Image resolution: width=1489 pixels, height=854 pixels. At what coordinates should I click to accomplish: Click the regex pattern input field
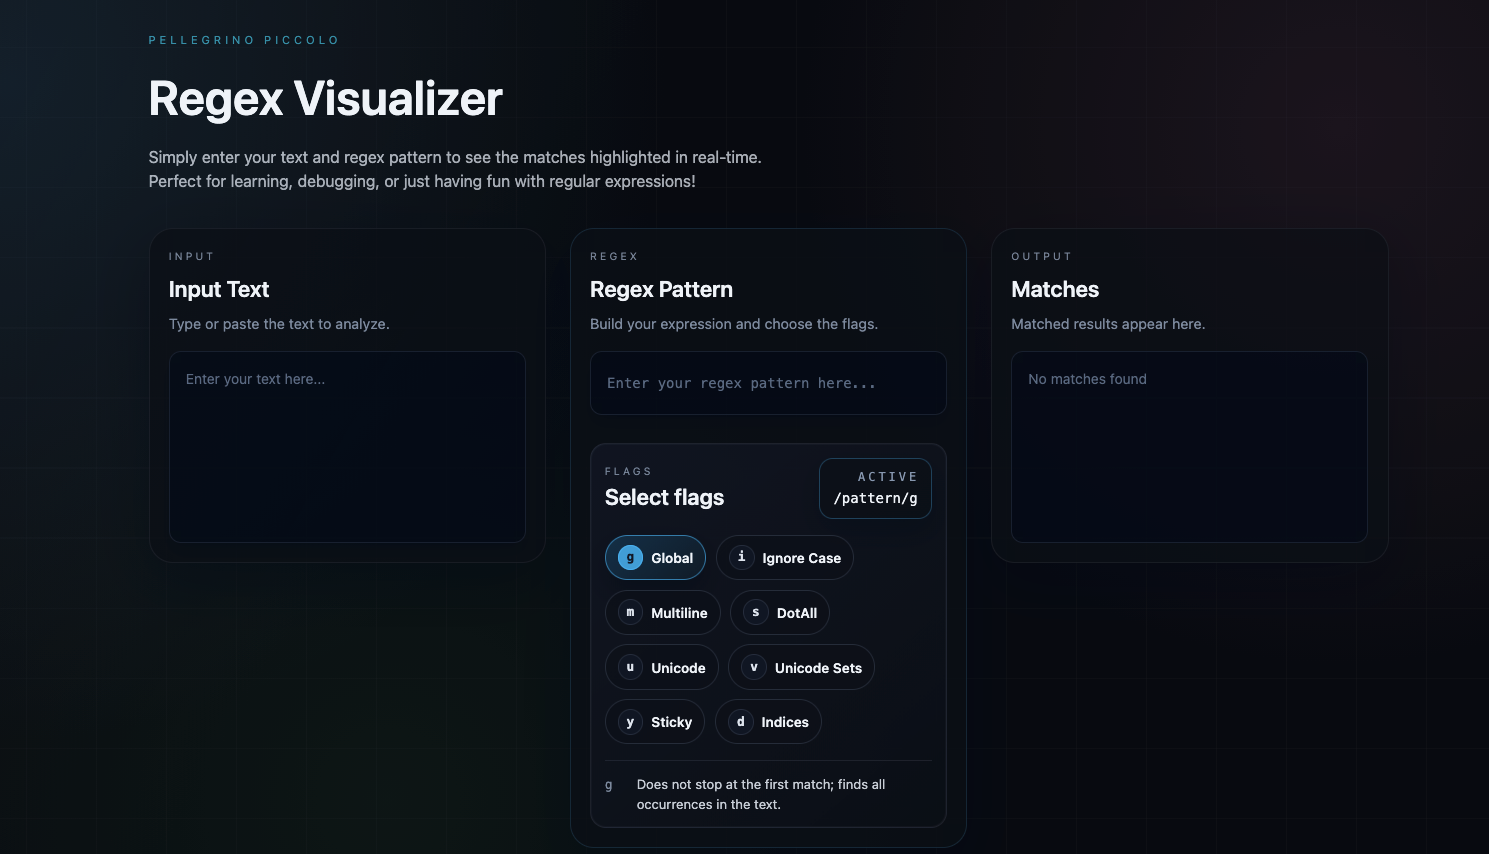768,383
